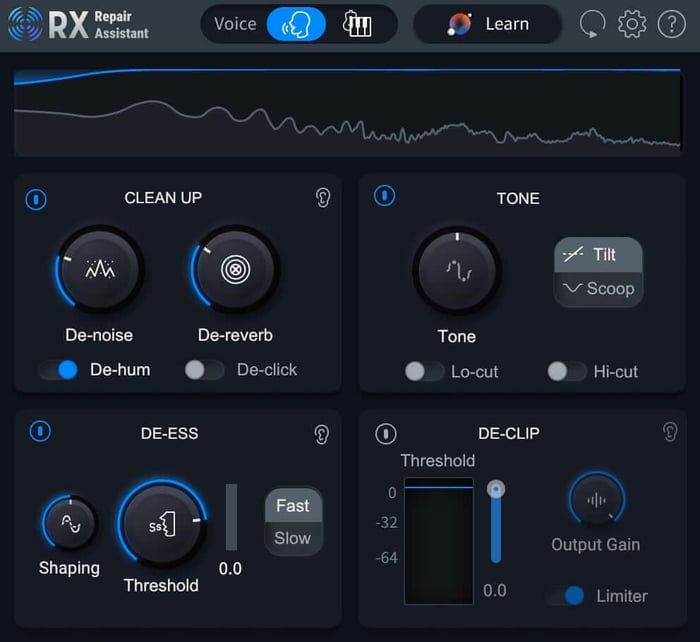Image resolution: width=700 pixels, height=642 pixels.
Task: Select the Fast de-ess speed
Action: click(x=293, y=506)
